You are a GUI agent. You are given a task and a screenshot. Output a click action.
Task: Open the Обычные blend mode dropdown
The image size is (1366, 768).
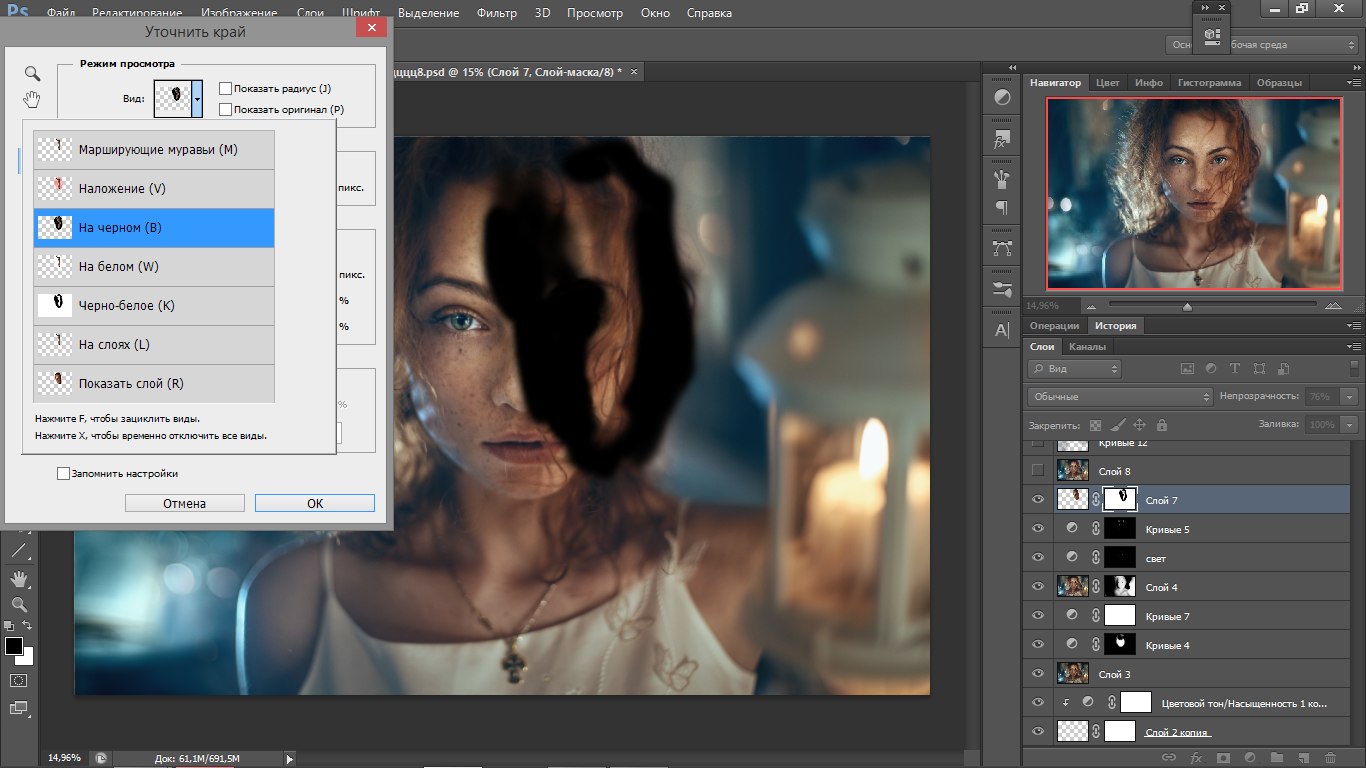pyautogui.click(x=1120, y=397)
